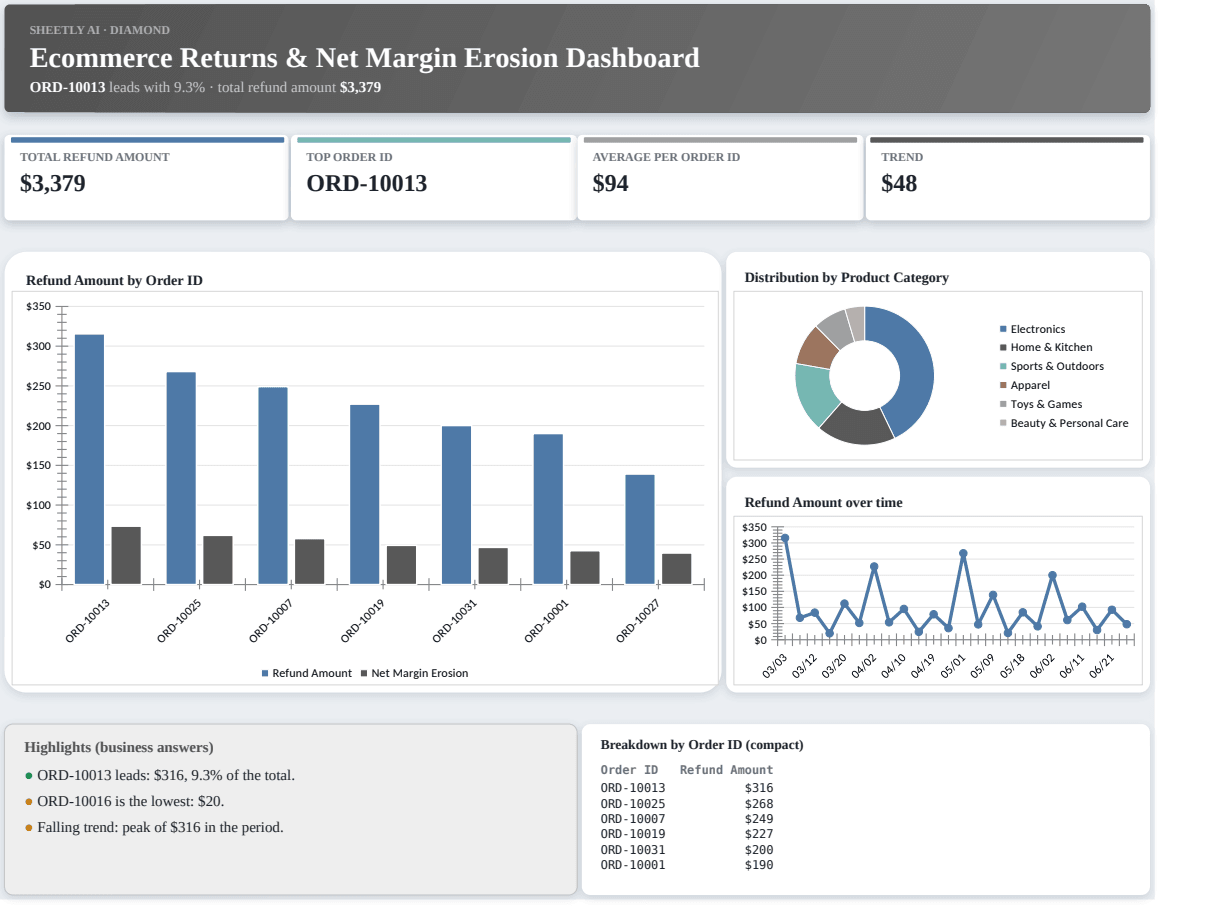This screenshot has height=922, width=1227.
Task: Select the Net Margin Erosion legend entry
Action: [x=414, y=673]
